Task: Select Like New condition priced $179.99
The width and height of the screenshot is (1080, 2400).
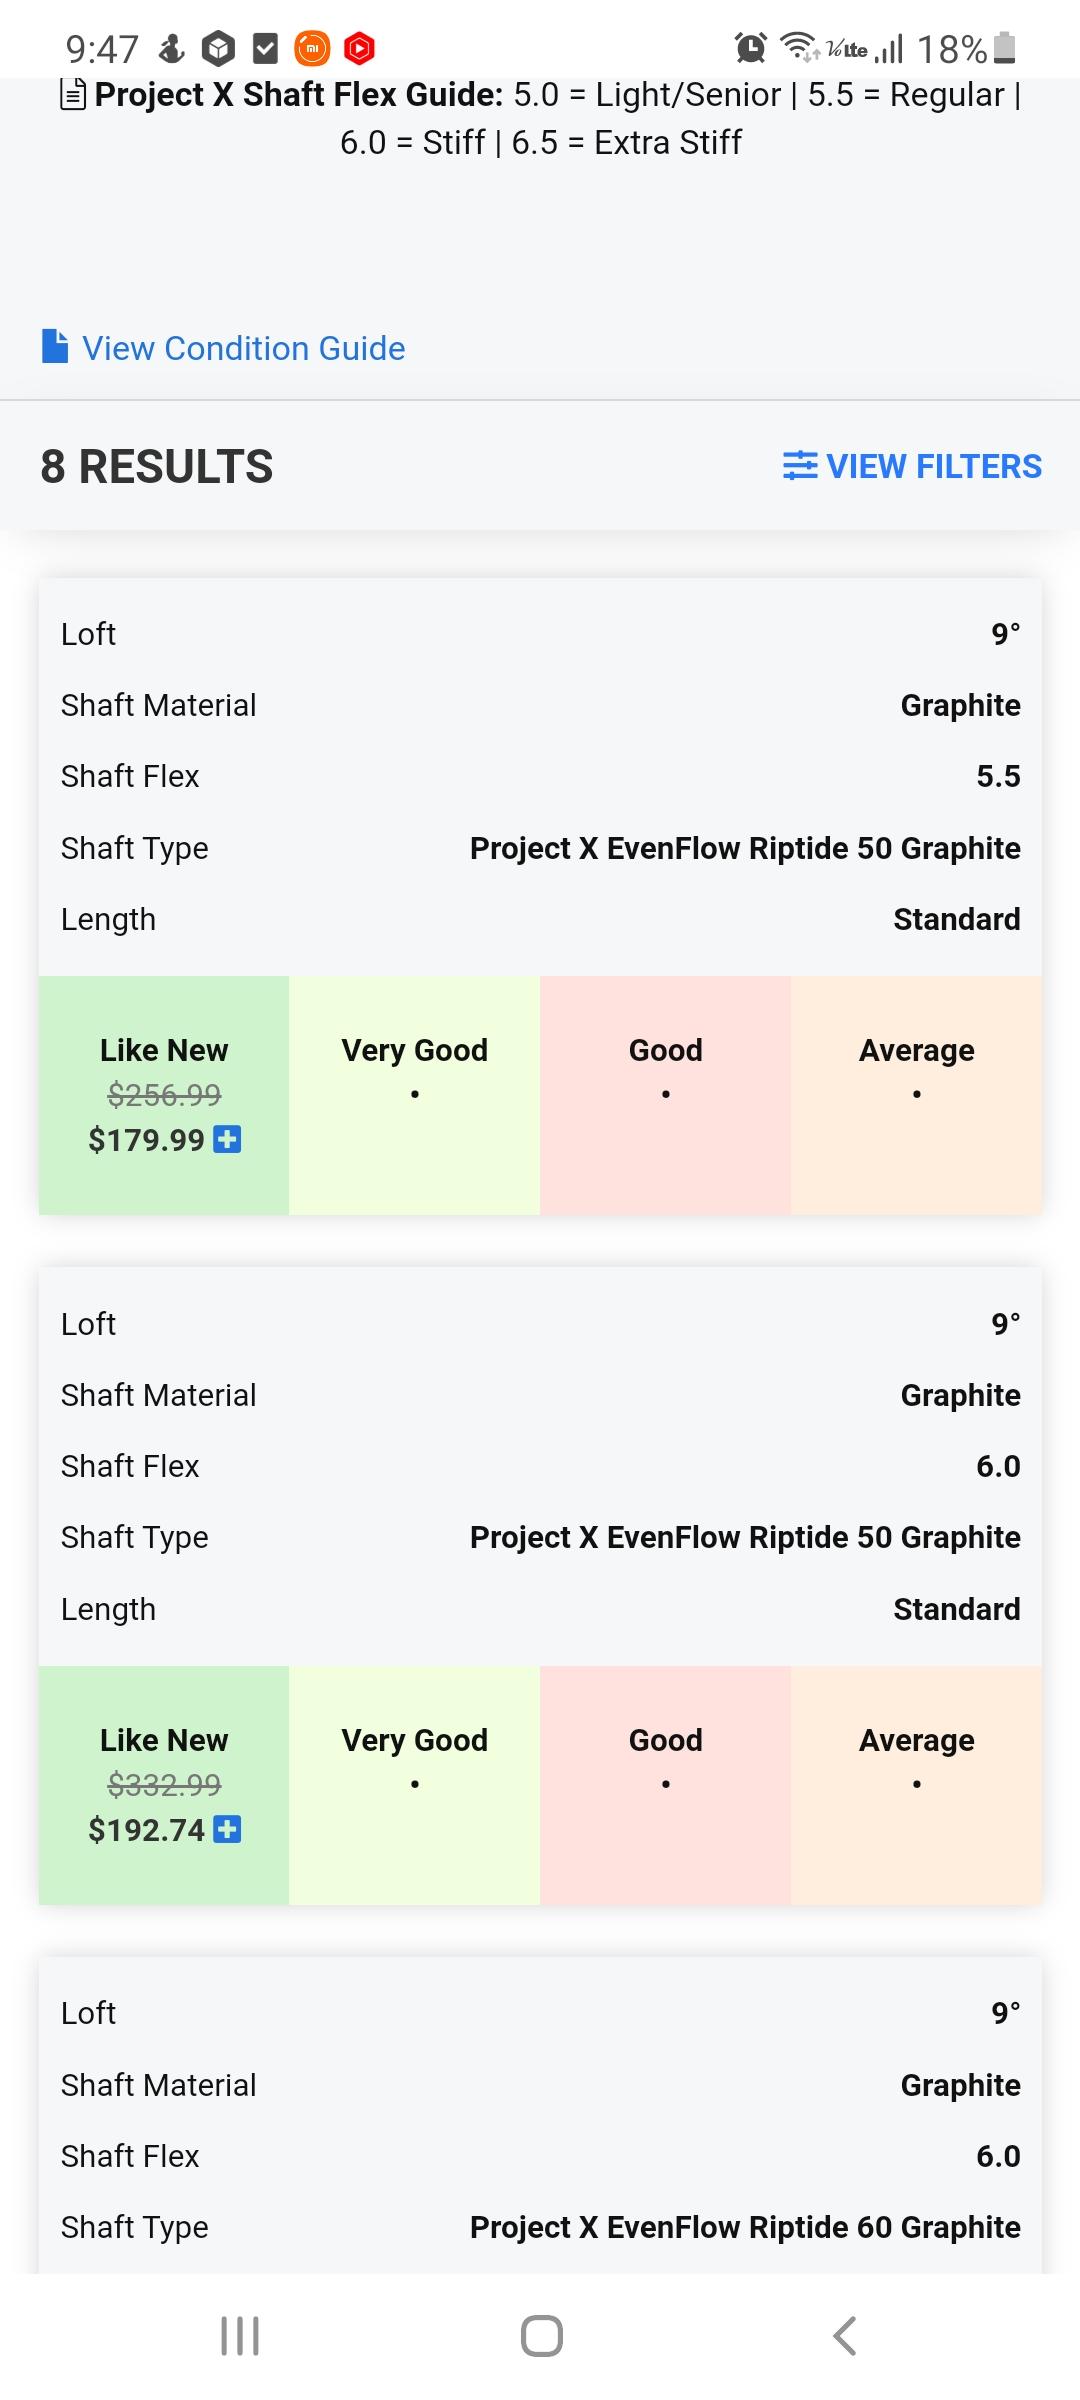Action: tap(164, 1095)
